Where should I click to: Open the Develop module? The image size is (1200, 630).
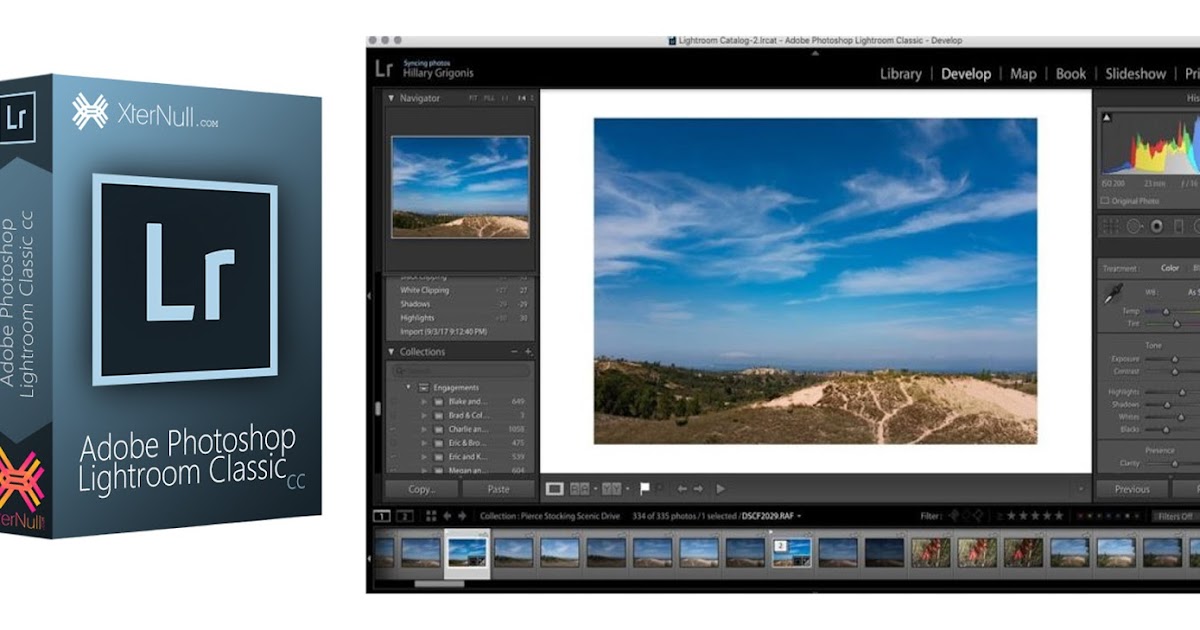click(966, 73)
